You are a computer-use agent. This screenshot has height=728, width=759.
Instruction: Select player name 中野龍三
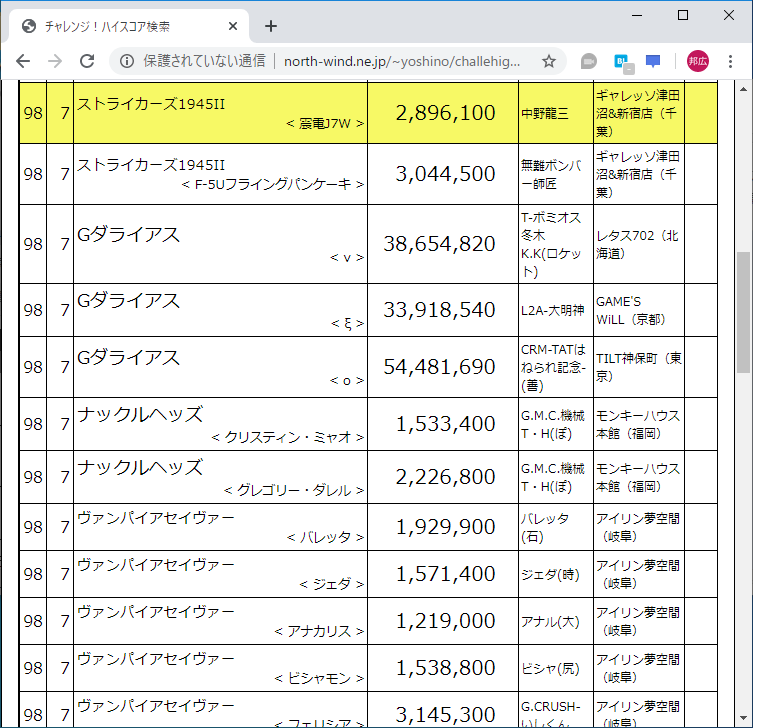click(545, 114)
